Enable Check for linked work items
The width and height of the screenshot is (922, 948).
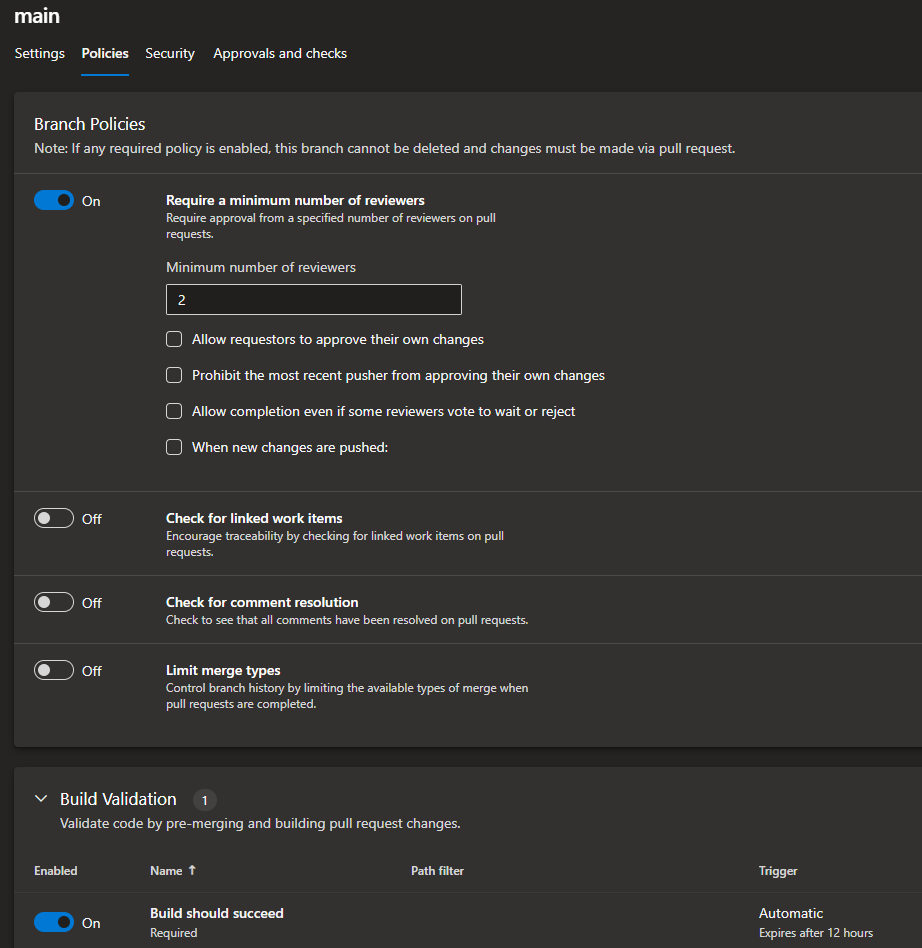[x=54, y=519]
